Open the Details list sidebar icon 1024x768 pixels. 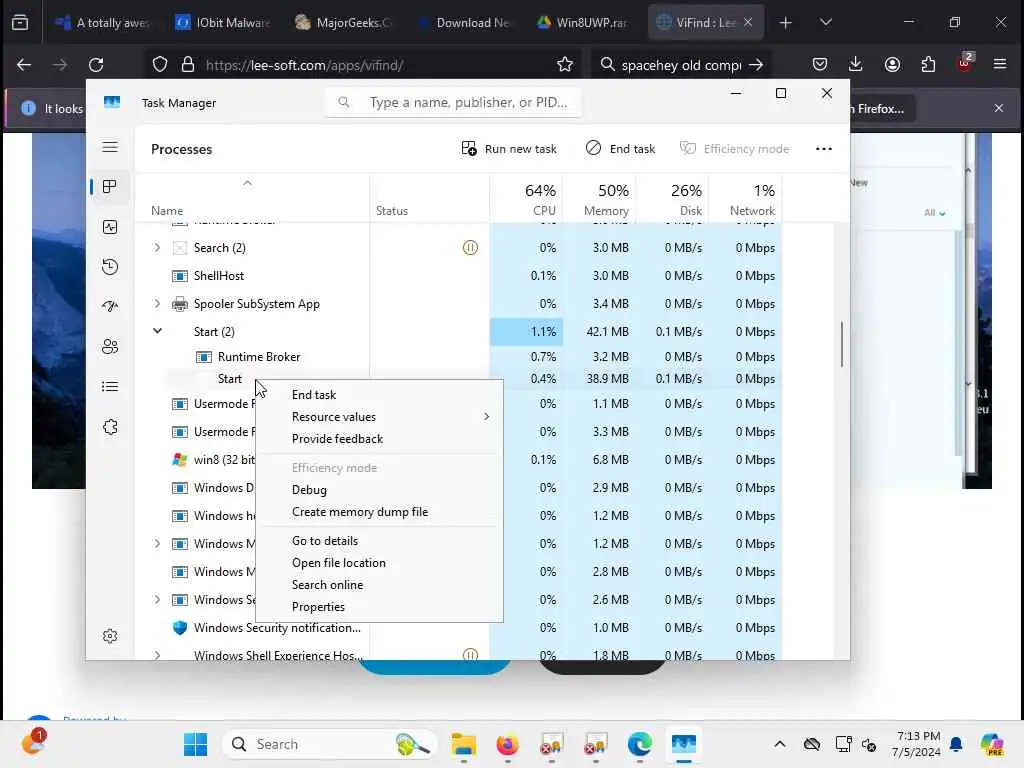click(x=110, y=387)
